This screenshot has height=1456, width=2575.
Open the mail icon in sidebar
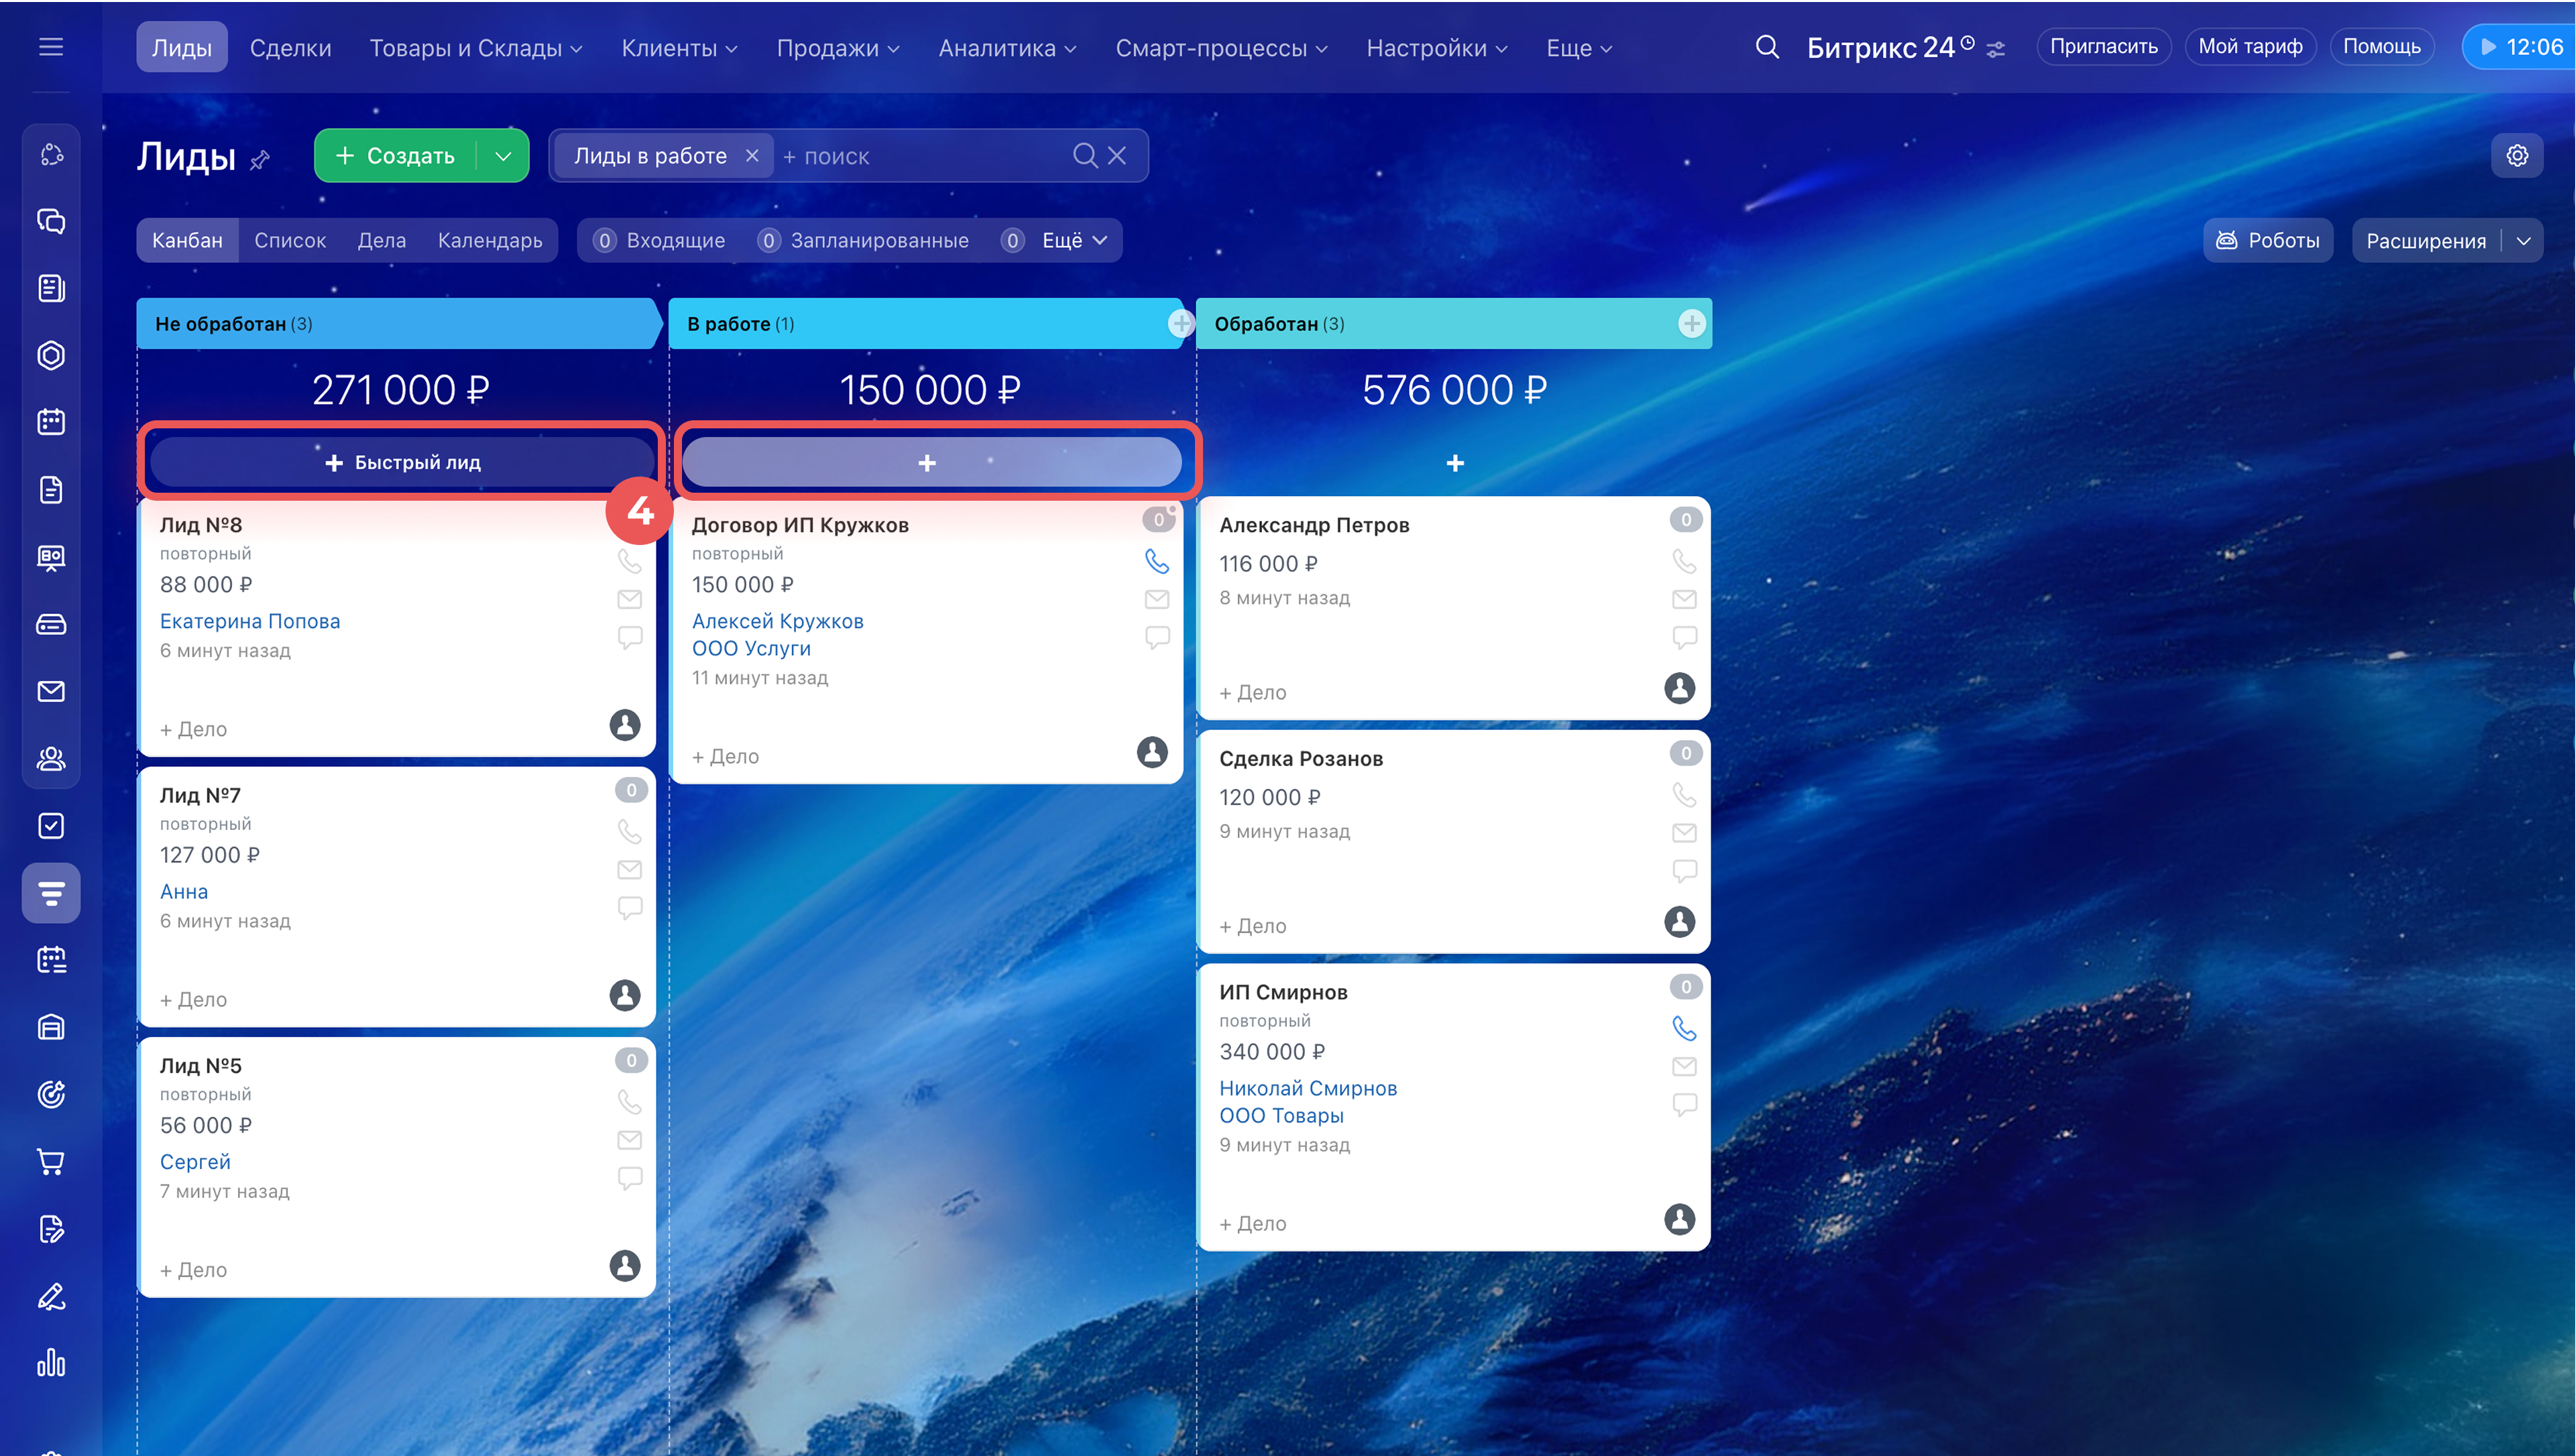[x=51, y=691]
